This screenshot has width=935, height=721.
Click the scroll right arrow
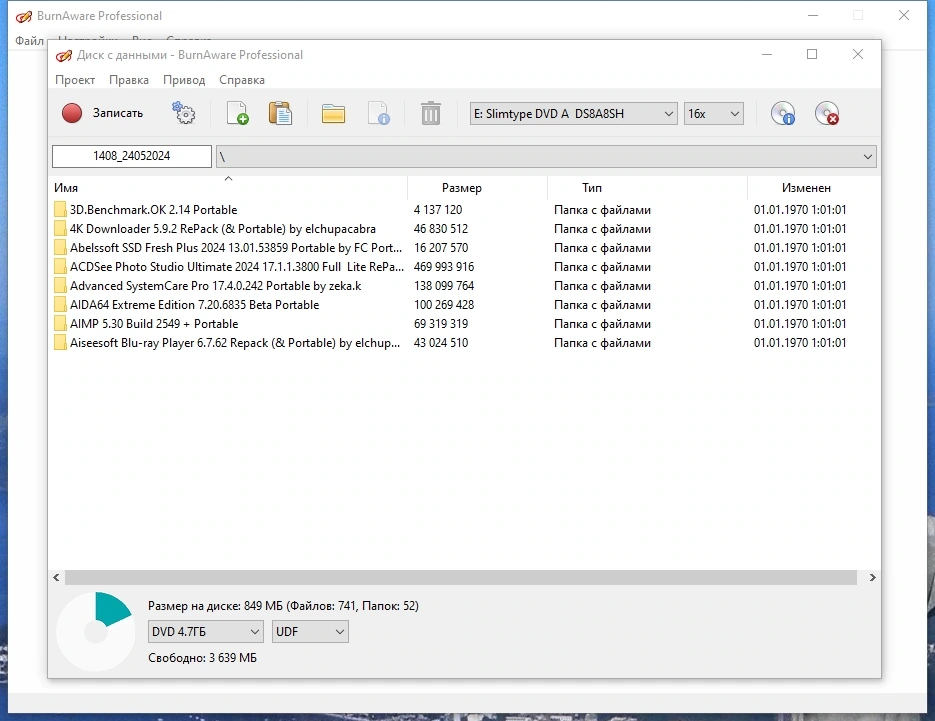pyautogui.click(x=872, y=577)
